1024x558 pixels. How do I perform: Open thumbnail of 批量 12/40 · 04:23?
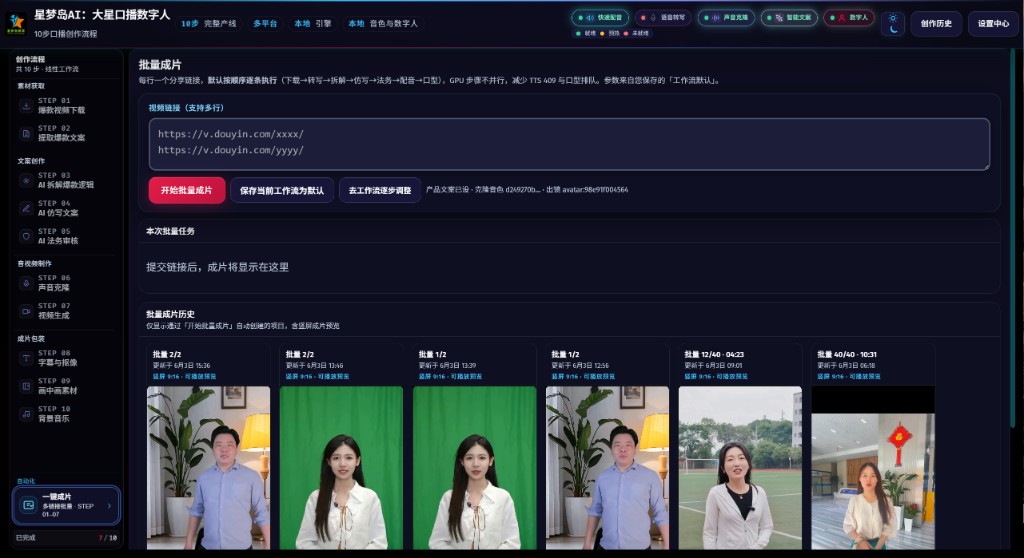[x=740, y=467]
